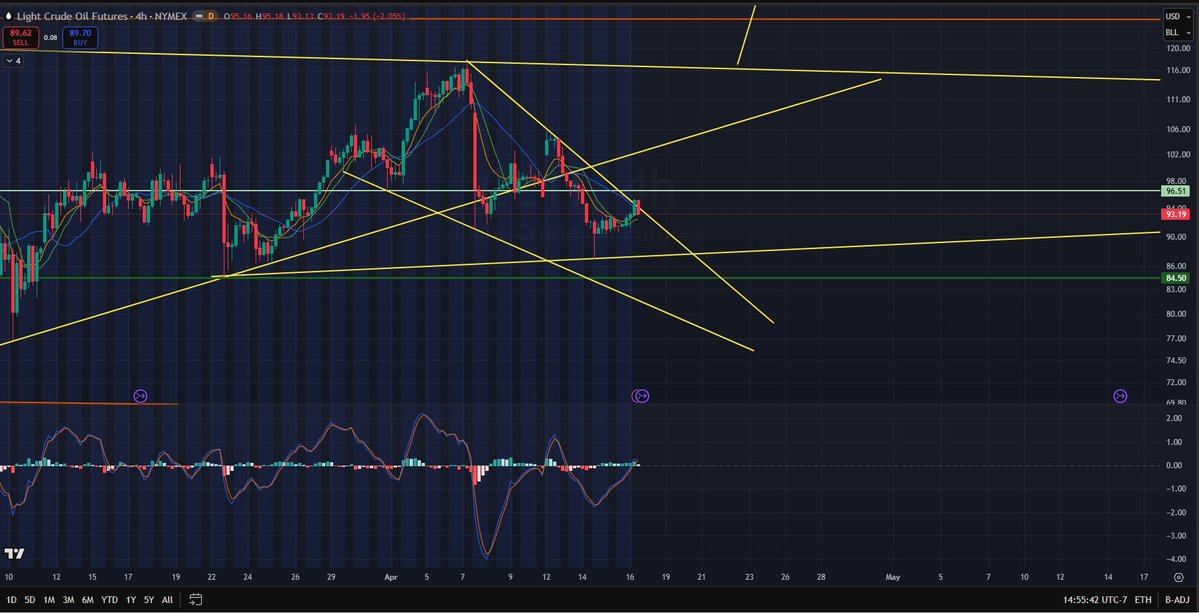1199x613 pixels.
Task: Expand the collapsed indicators legend showing 4
Action: click(x=14, y=61)
